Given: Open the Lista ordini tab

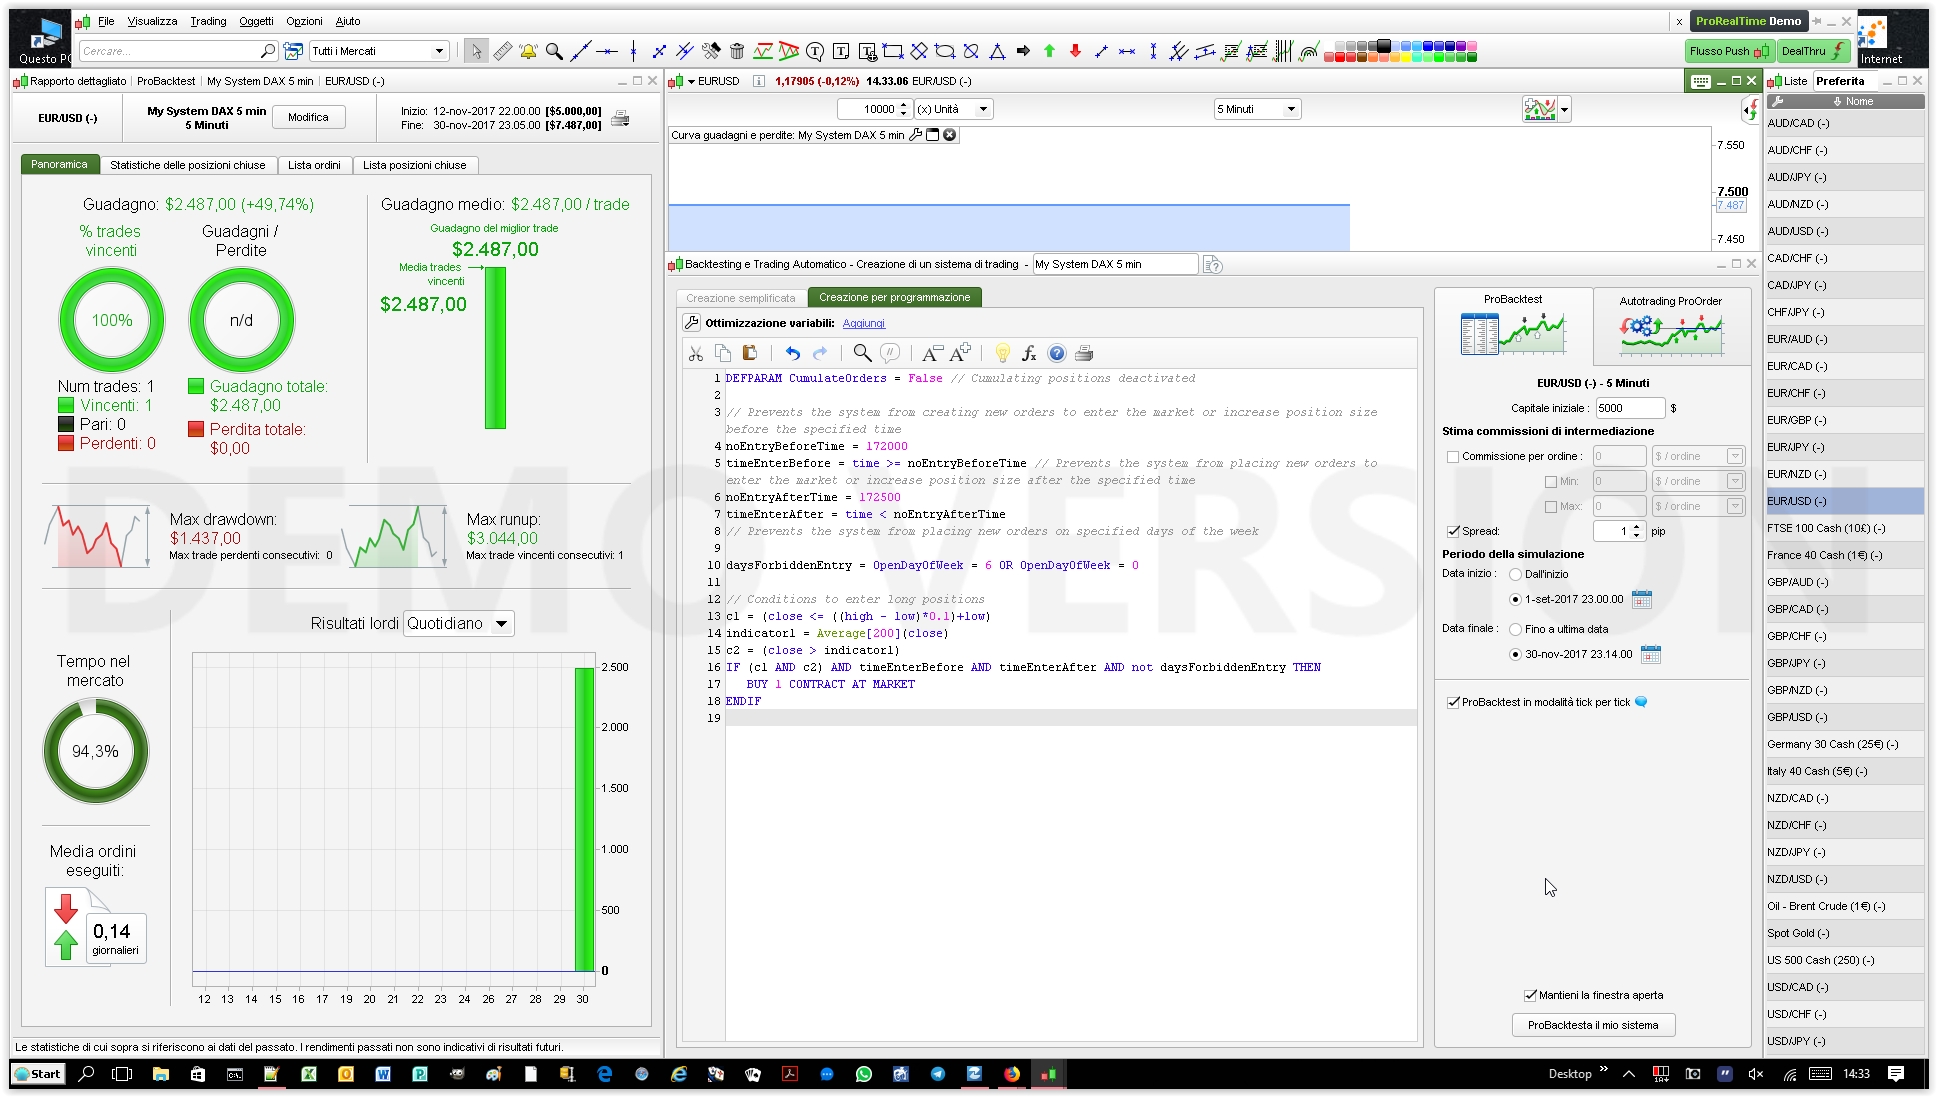Looking at the screenshot, I should (x=314, y=165).
